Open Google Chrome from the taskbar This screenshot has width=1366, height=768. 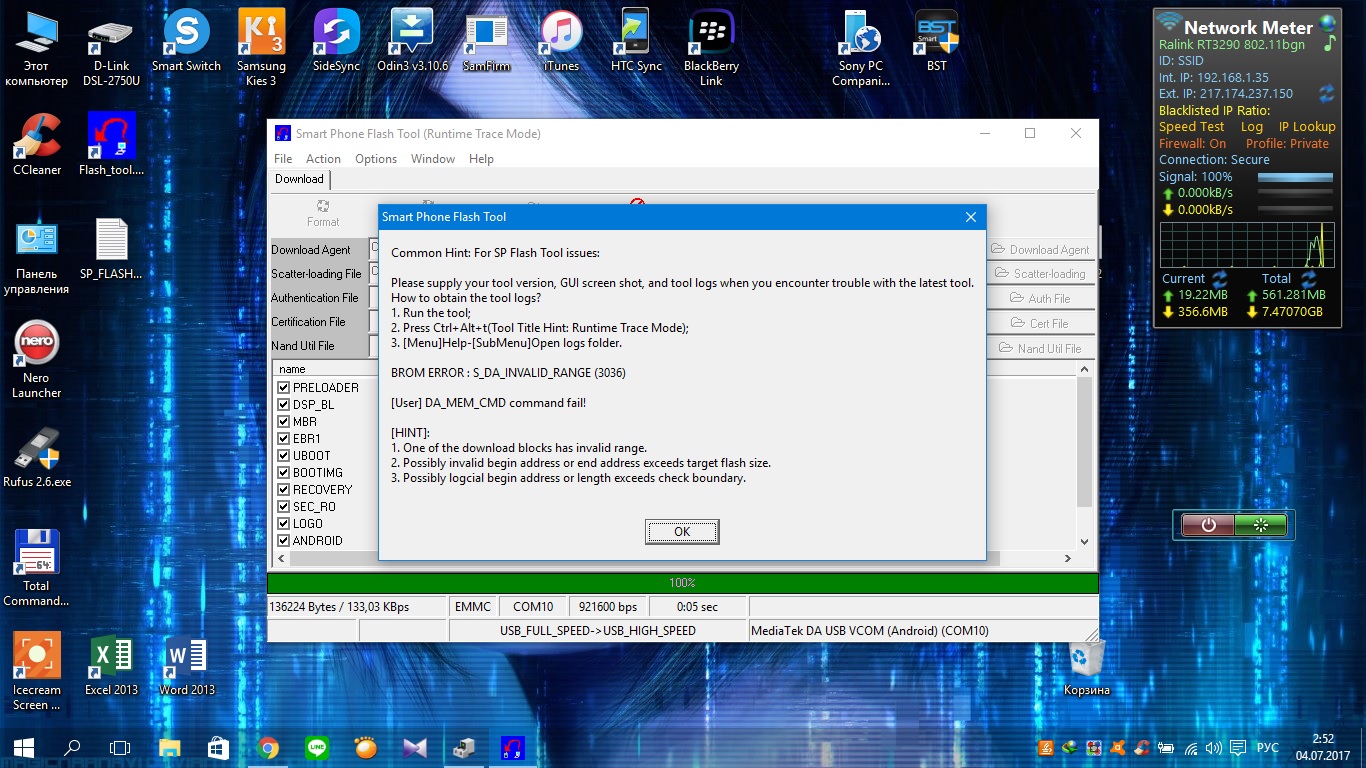click(267, 747)
